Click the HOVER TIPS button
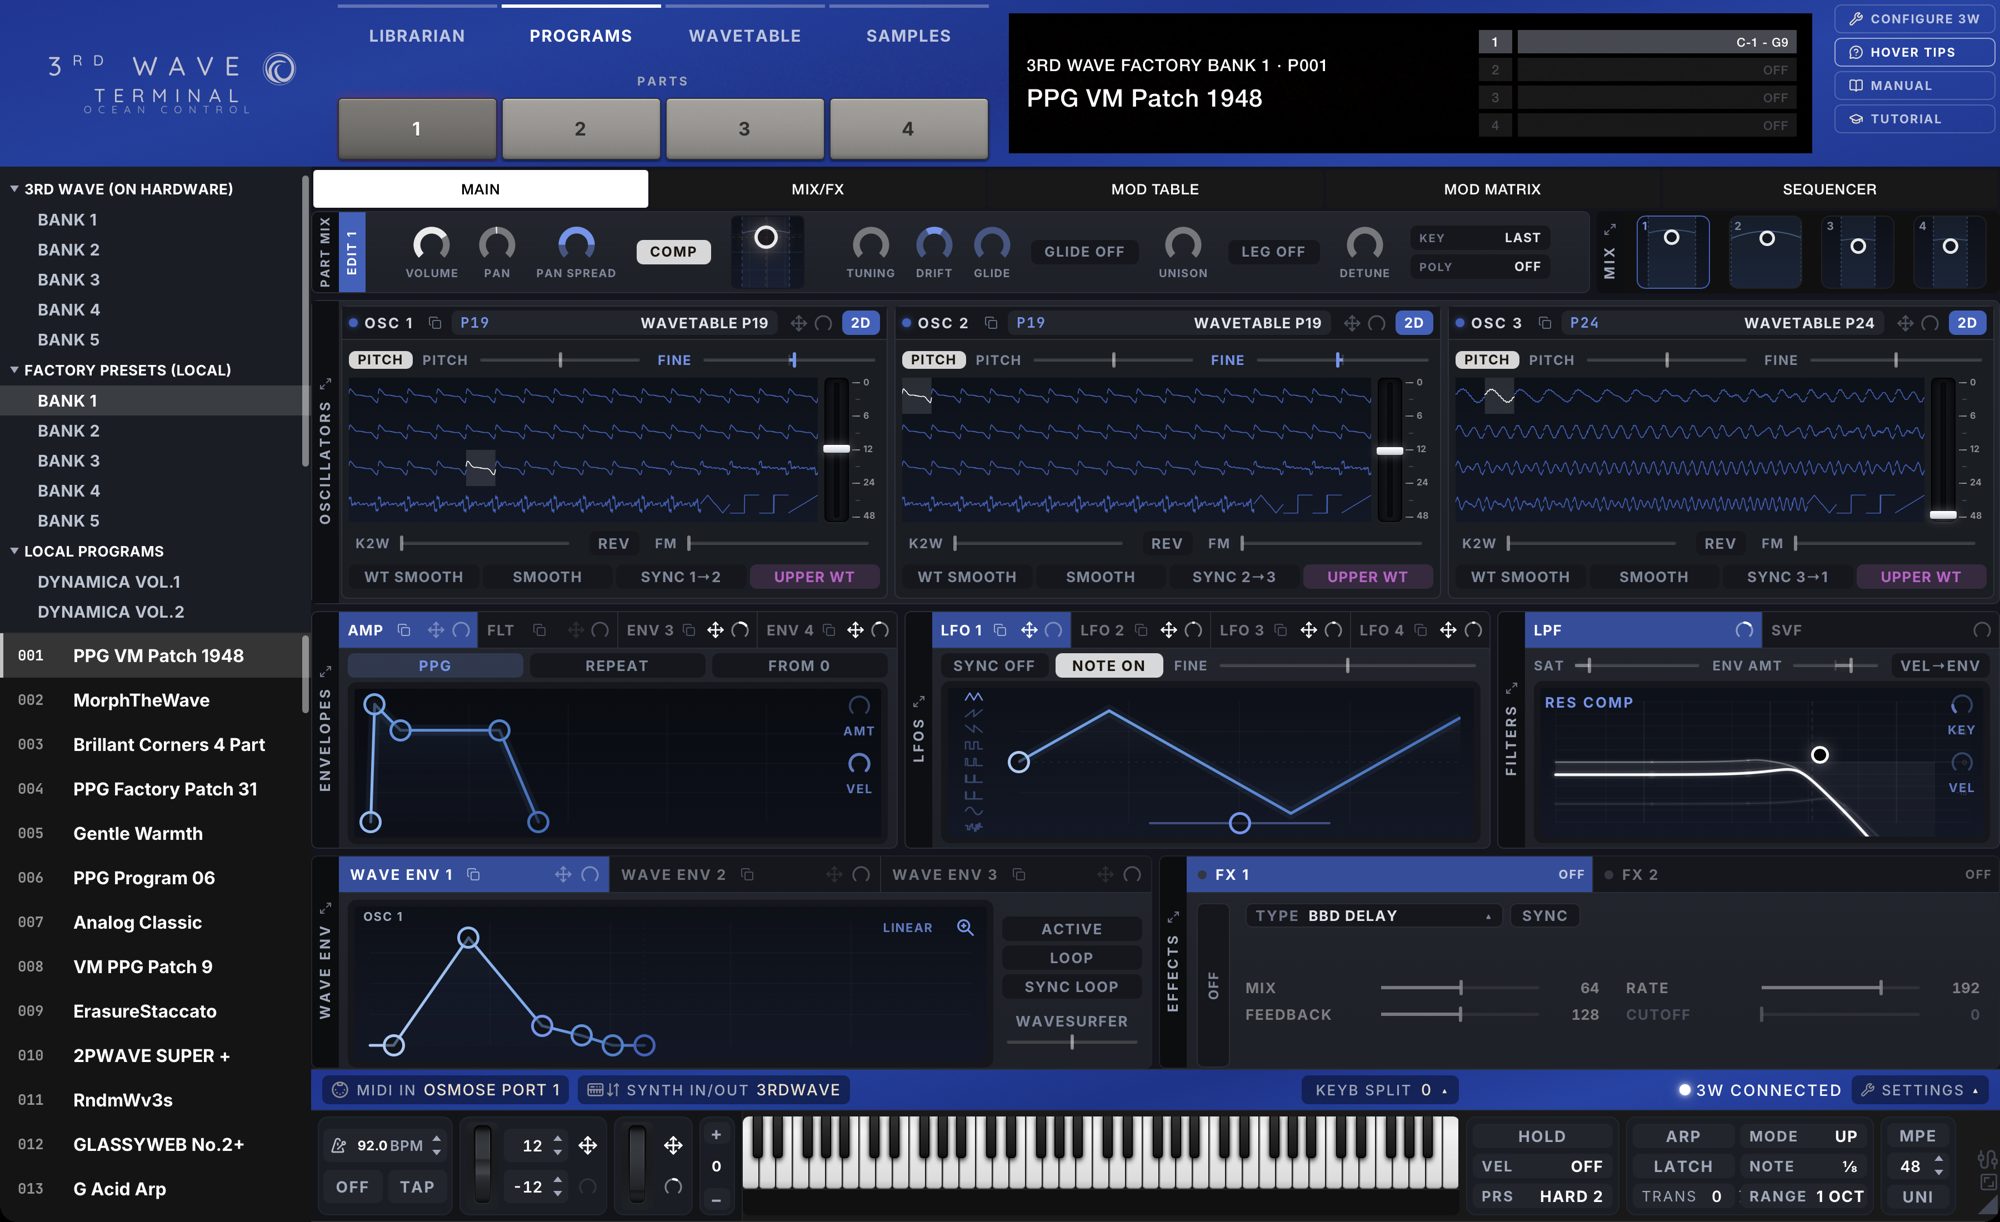This screenshot has width=2000, height=1222. coord(1914,52)
